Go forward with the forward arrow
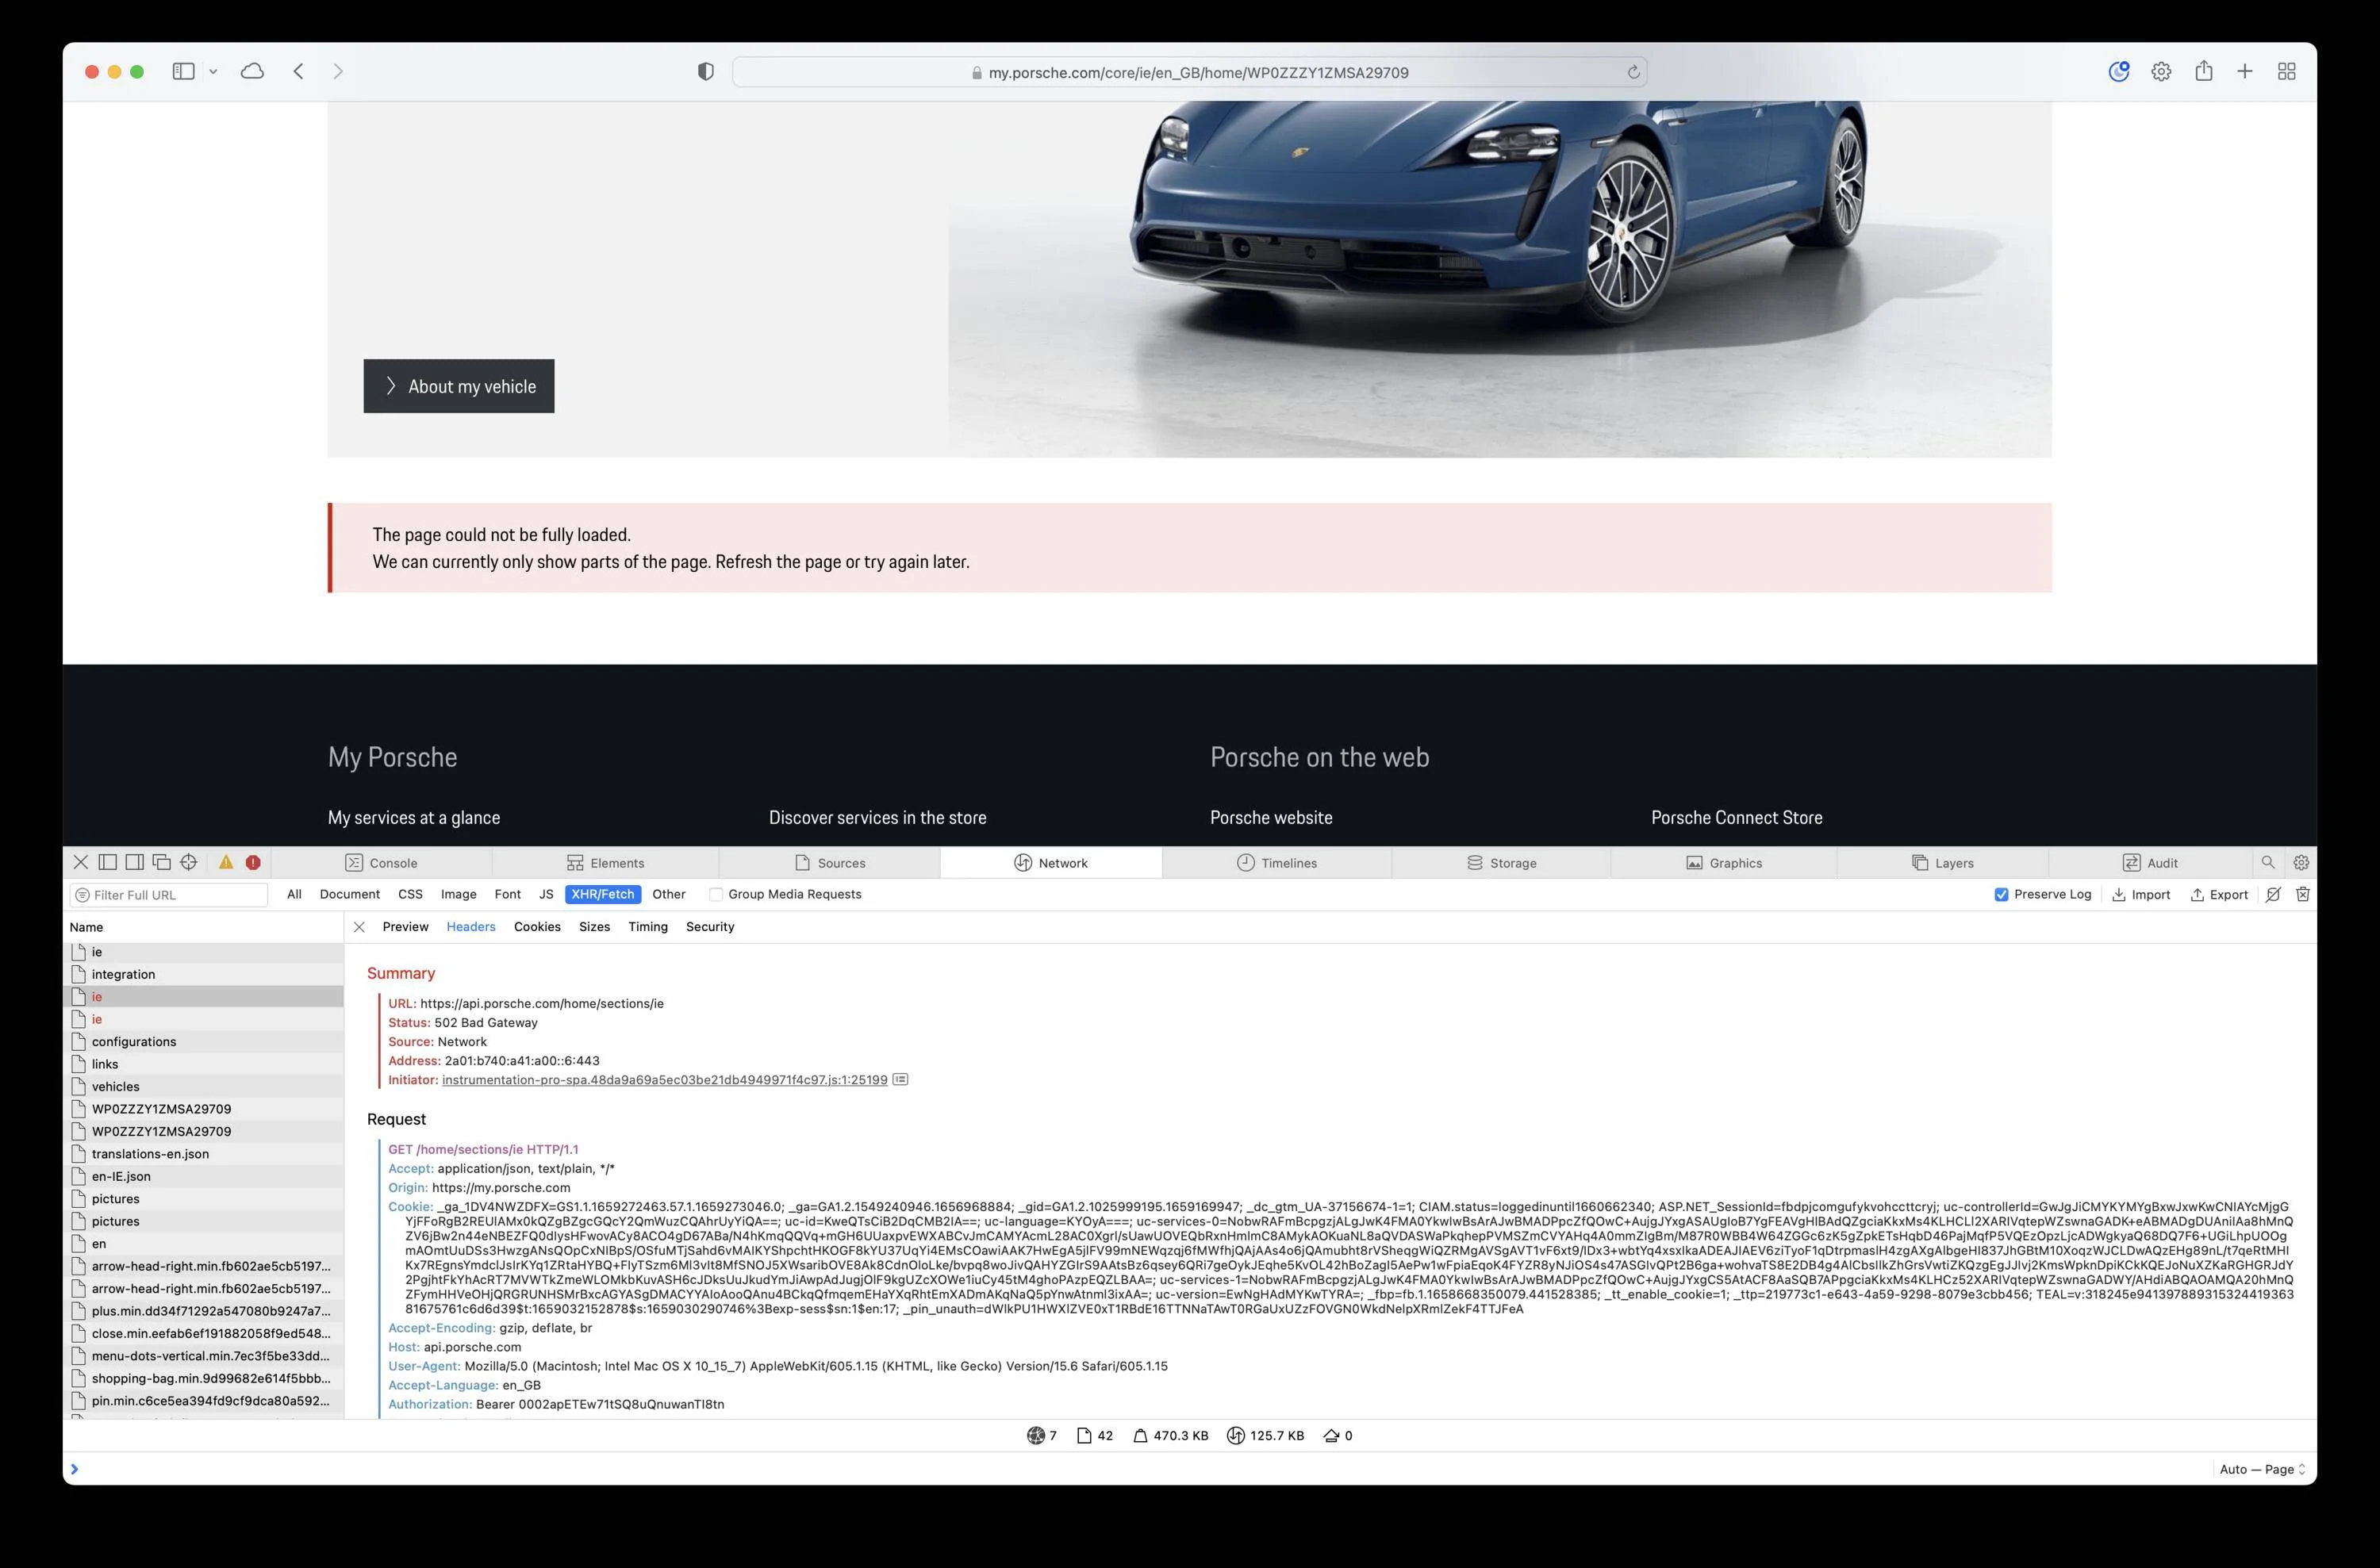The image size is (2380, 1568). coord(338,71)
